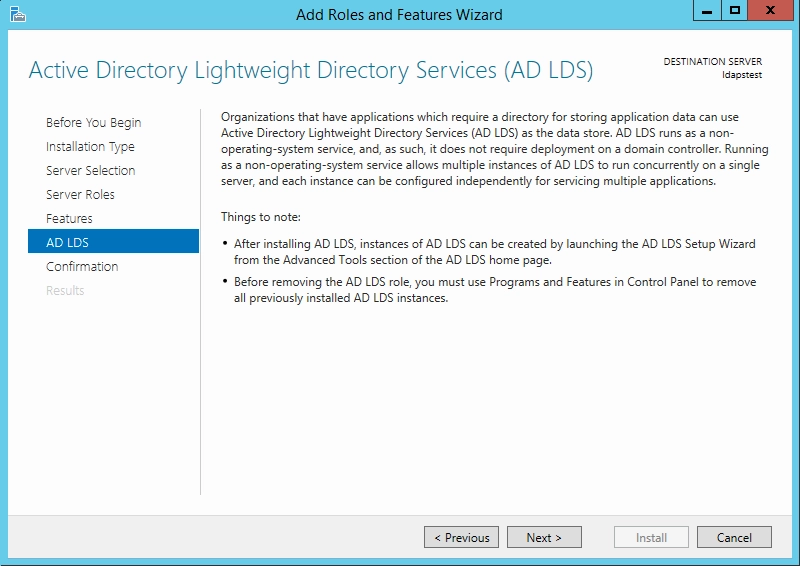Click the wizard icon in the title bar
Image resolution: width=800 pixels, height=567 pixels.
(x=18, y=14)
